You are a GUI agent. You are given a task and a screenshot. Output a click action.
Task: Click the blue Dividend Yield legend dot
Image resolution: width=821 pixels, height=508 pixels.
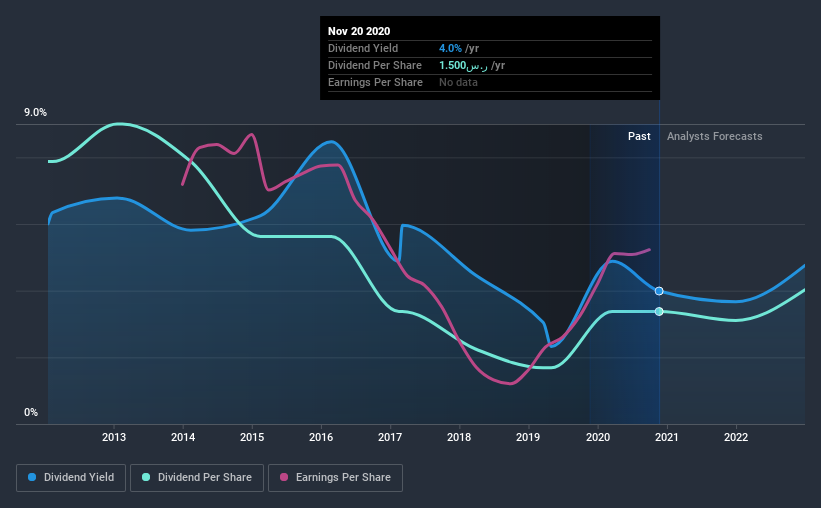point(32,477)
